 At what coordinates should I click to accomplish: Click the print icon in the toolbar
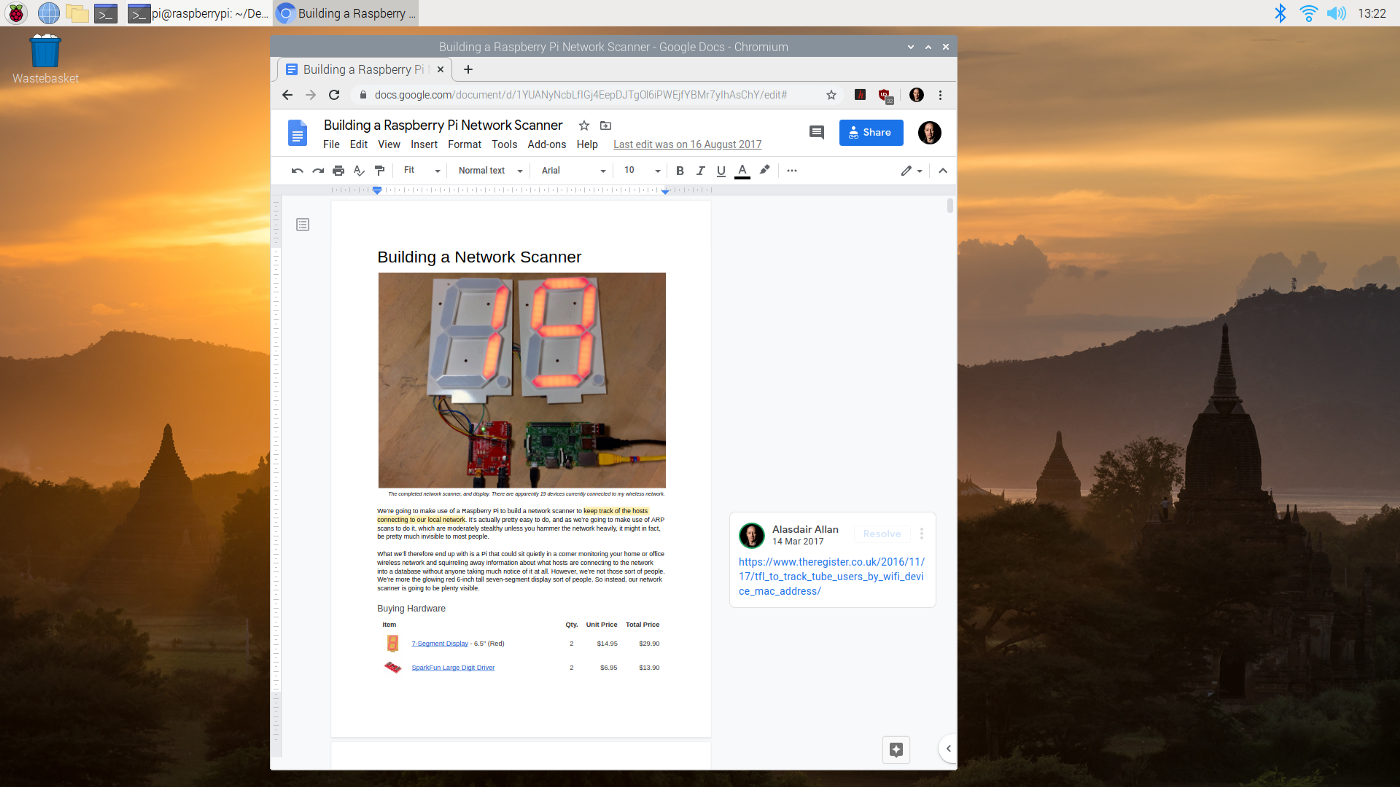point(338,171)
